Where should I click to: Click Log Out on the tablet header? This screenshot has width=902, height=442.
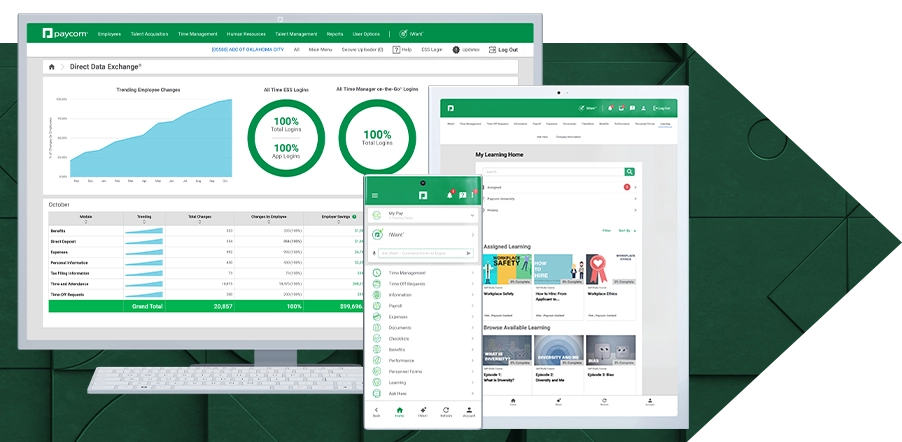coord(662,108)
